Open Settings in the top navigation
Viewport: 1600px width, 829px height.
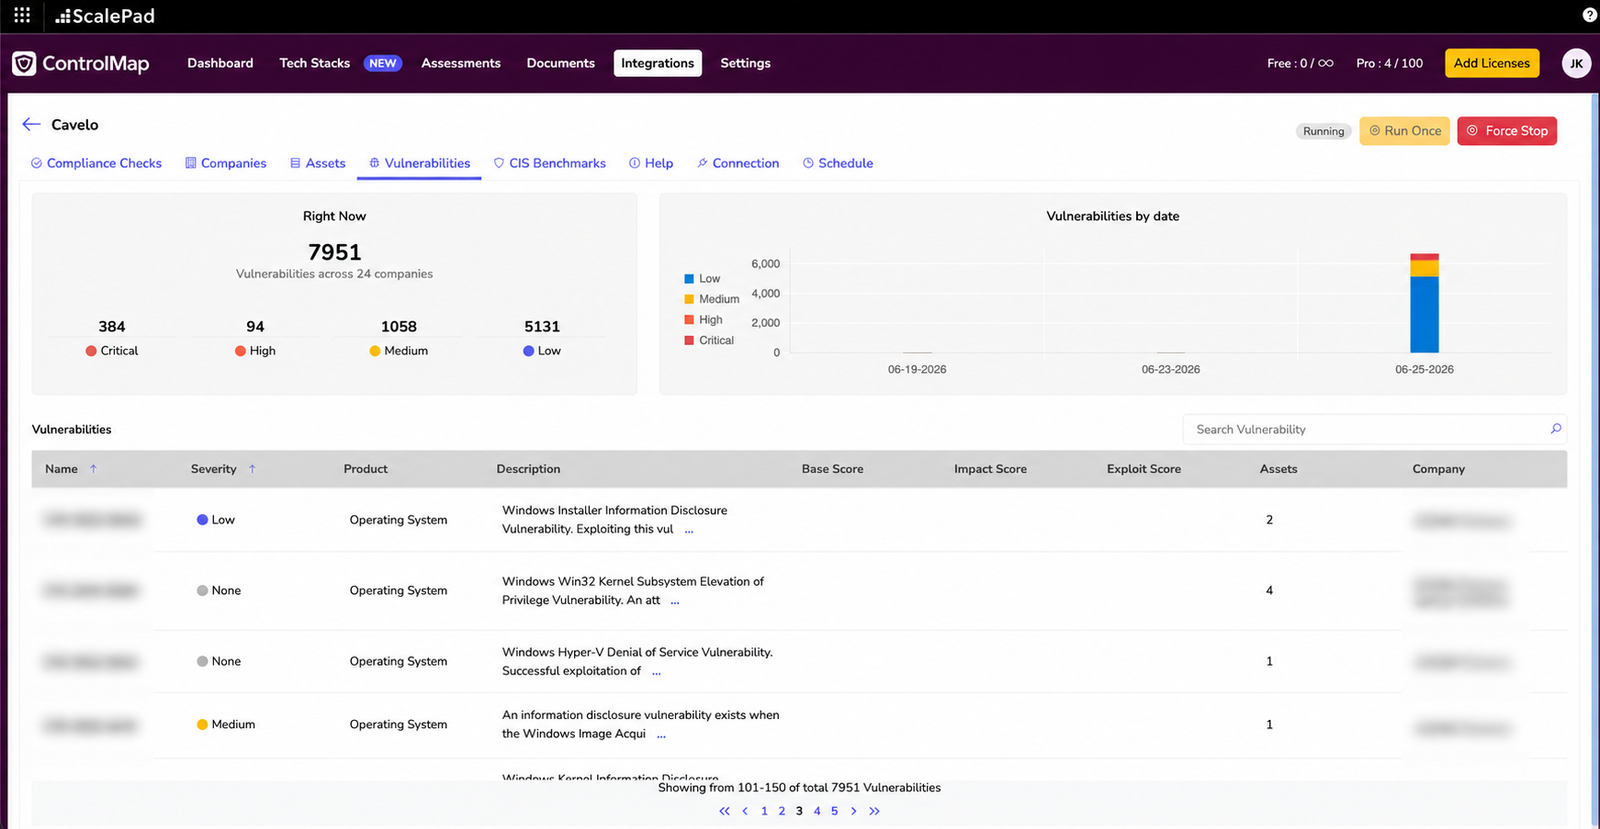coord(746,63)
